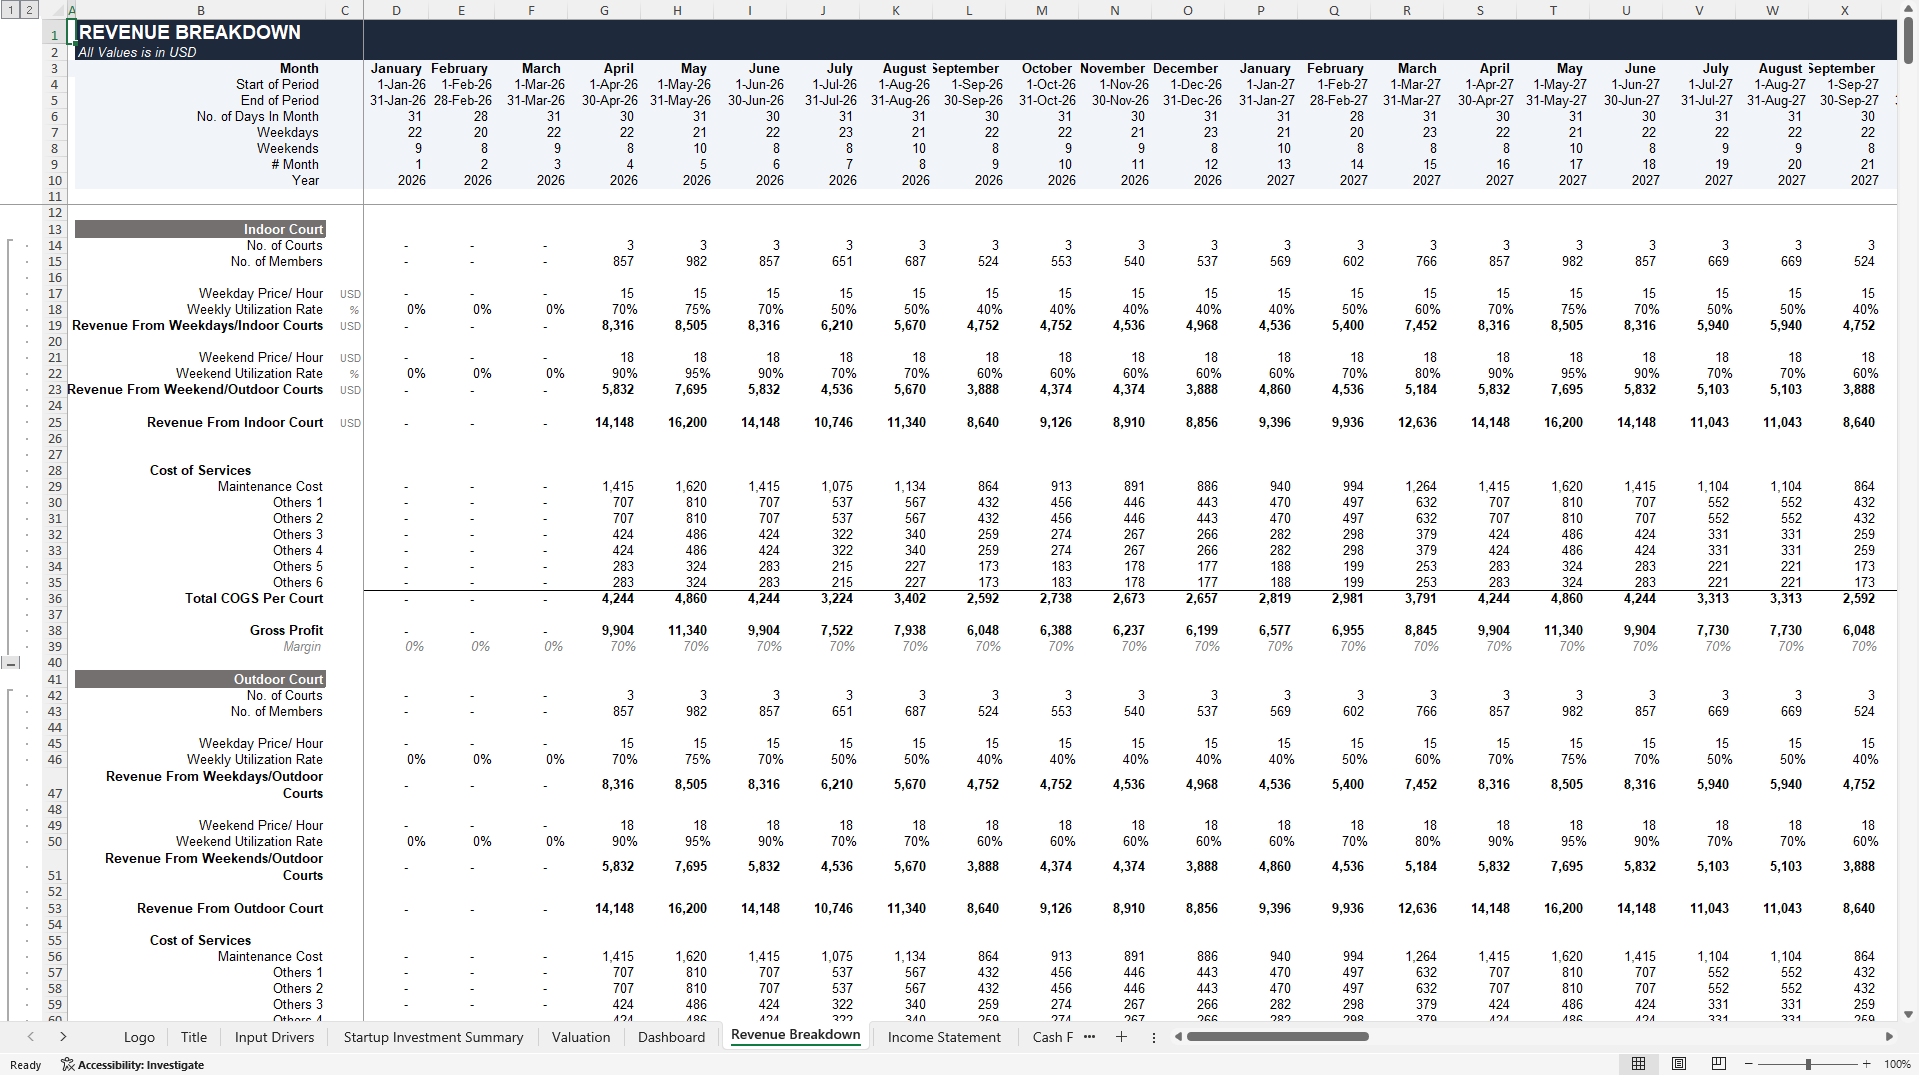This screenshot has height=1075, width=1919.
Task: Open the Title sheet tab
Action: [194, 1037]
